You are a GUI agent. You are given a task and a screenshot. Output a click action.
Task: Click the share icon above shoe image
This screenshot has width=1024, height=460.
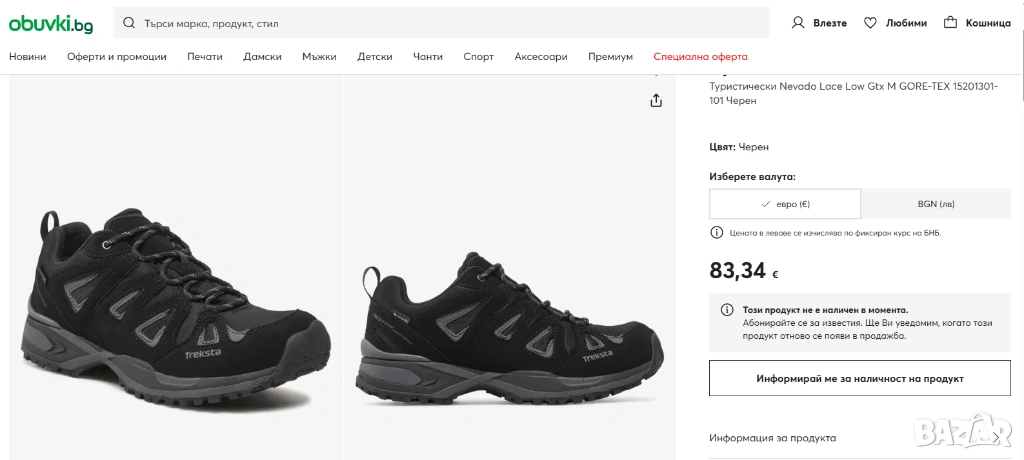click(656, 100)
